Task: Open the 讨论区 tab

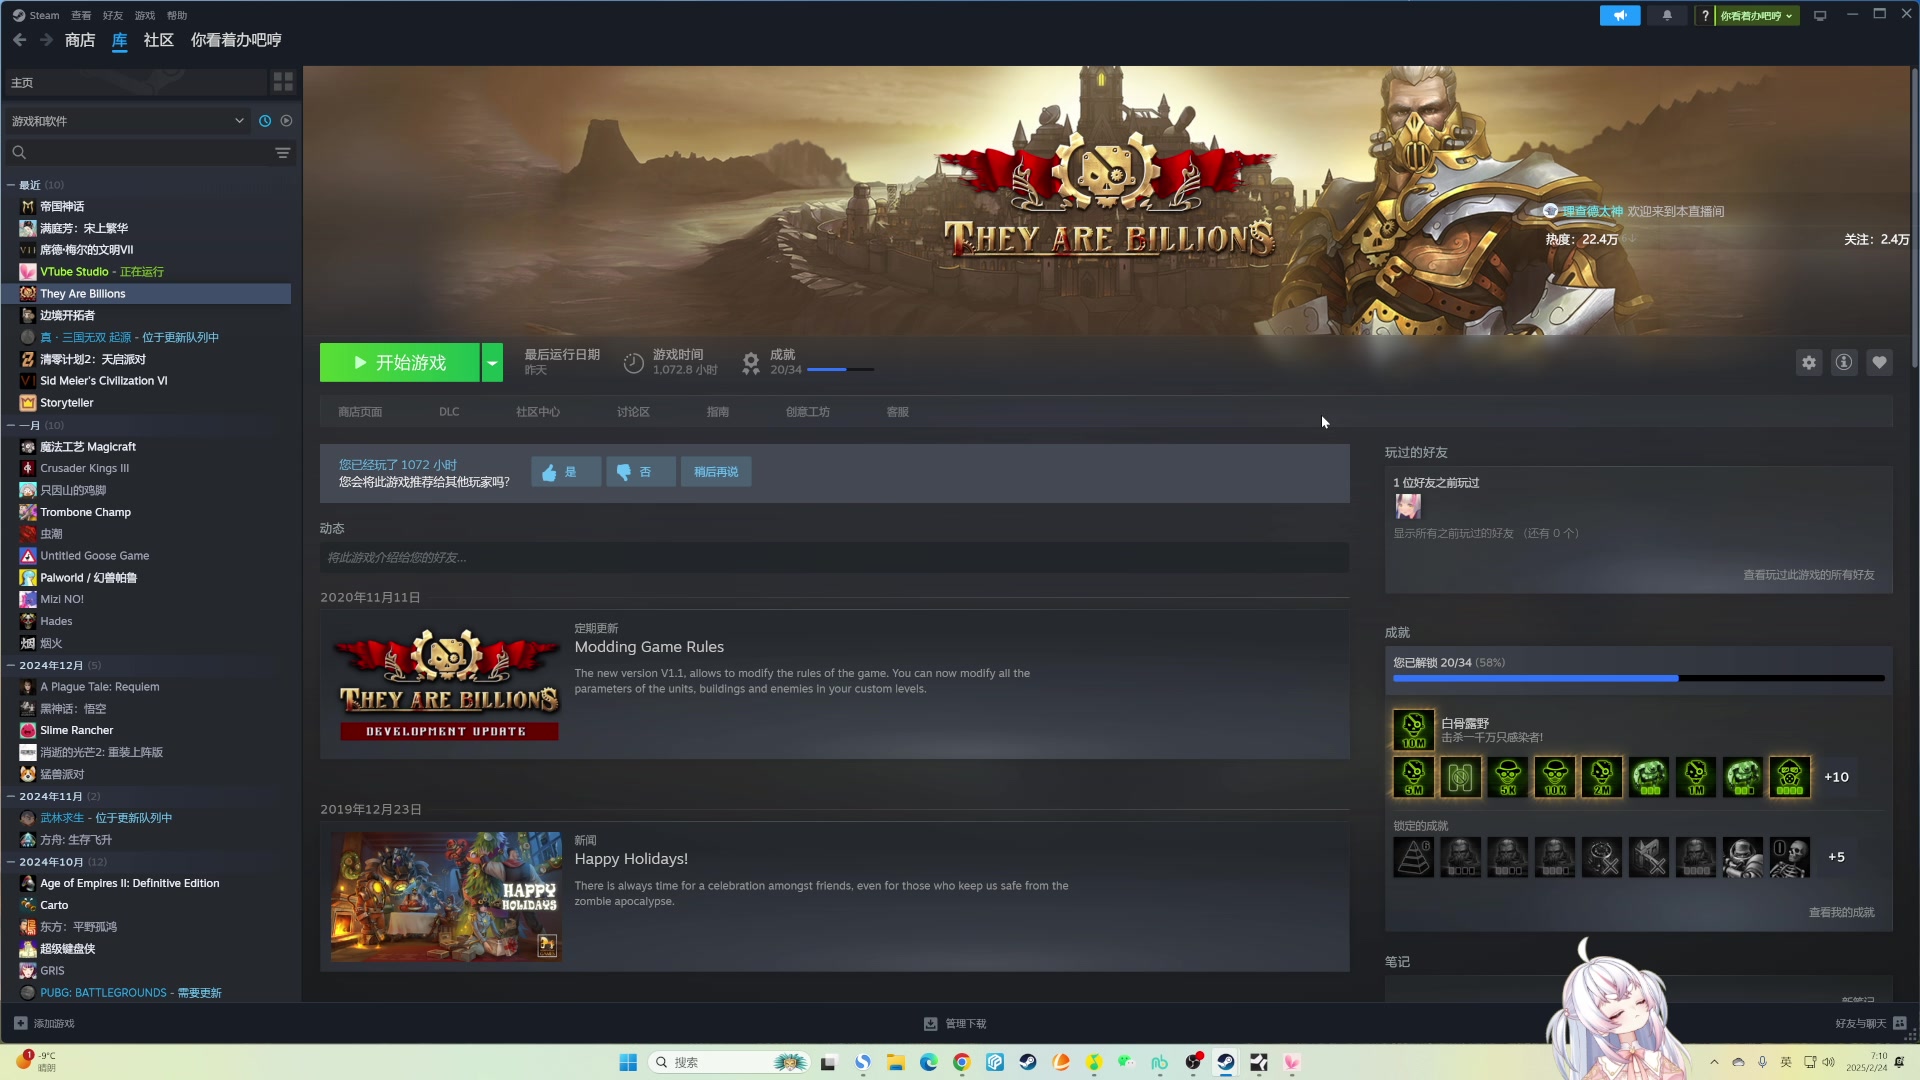Action: point(633,412)
